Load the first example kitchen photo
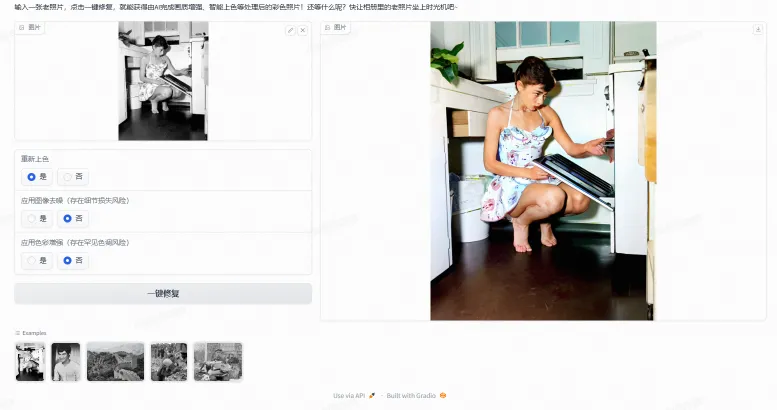The height and width of the screenshot is (410, 777). click(30, 362)
